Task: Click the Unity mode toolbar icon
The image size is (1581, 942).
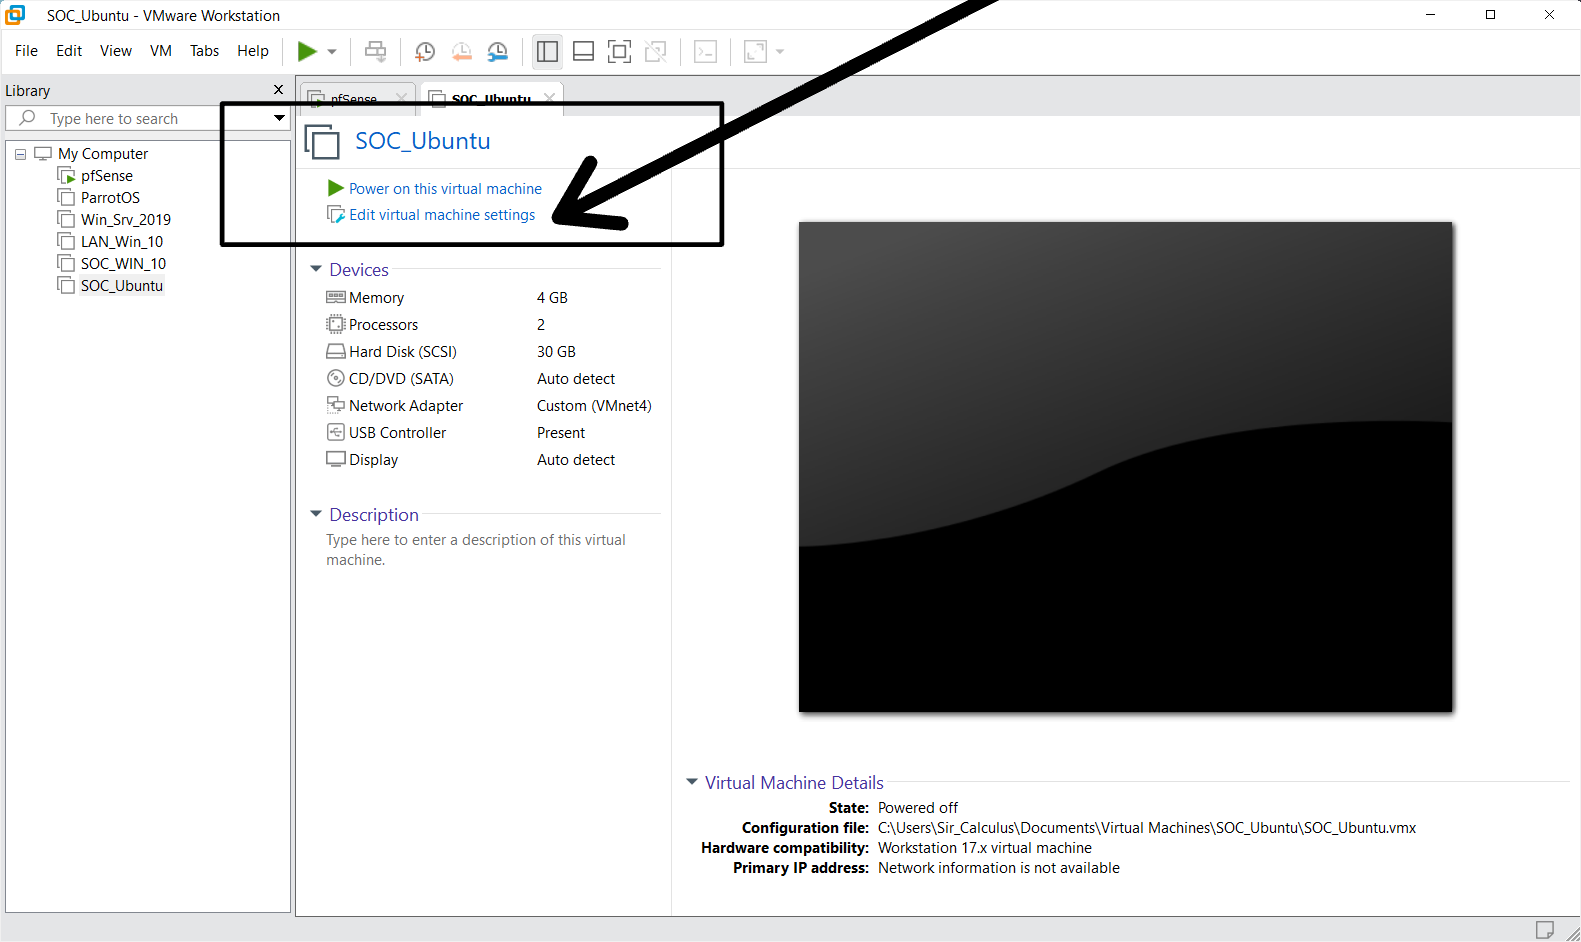Action: [x=655, y=52]
